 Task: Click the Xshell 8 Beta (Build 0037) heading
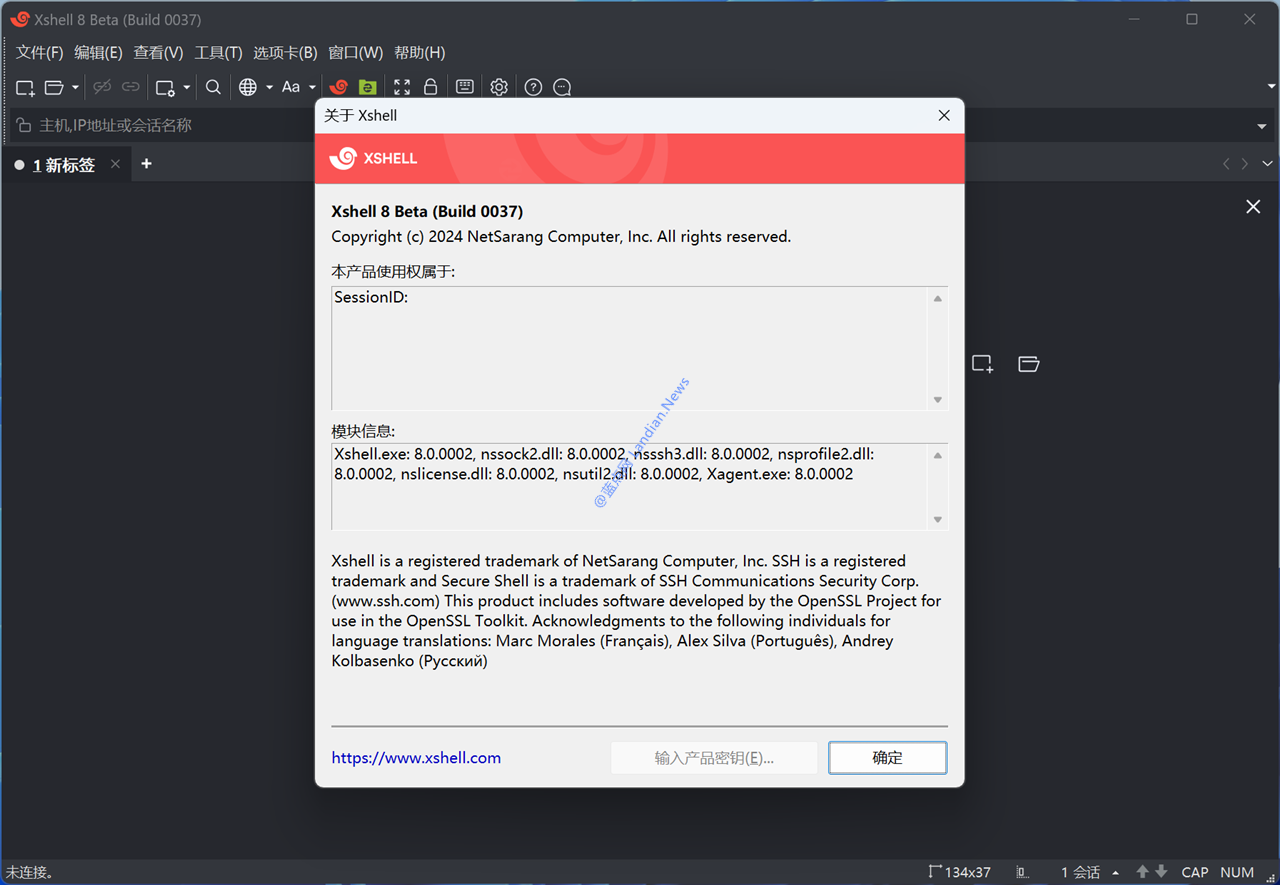(x=427, y=211)
